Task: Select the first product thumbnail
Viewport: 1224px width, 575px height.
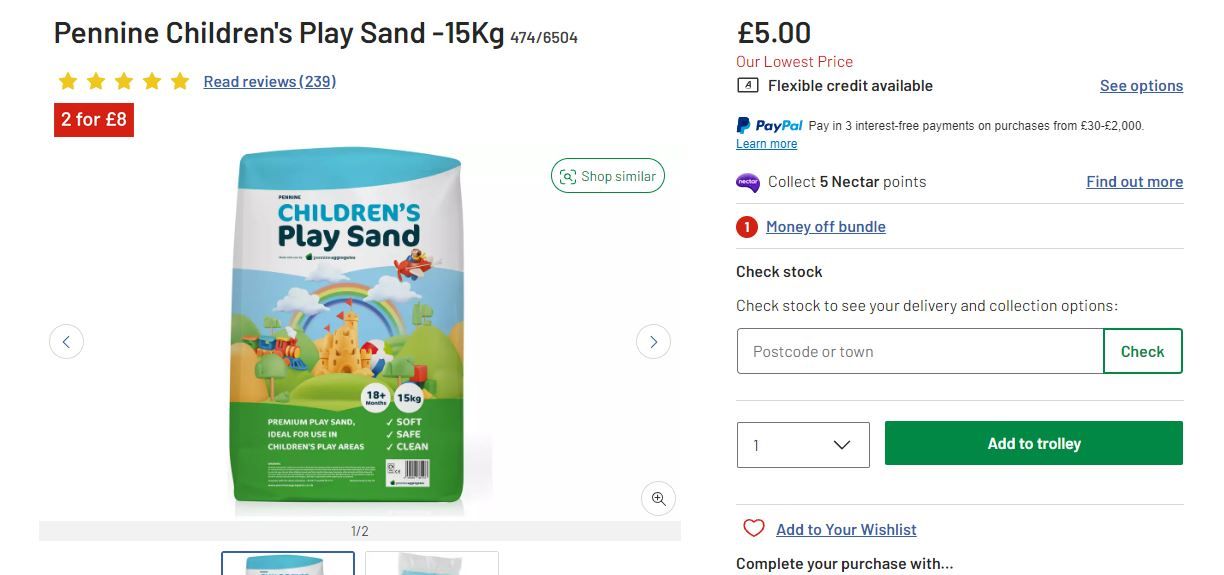Action: [288, 563]
